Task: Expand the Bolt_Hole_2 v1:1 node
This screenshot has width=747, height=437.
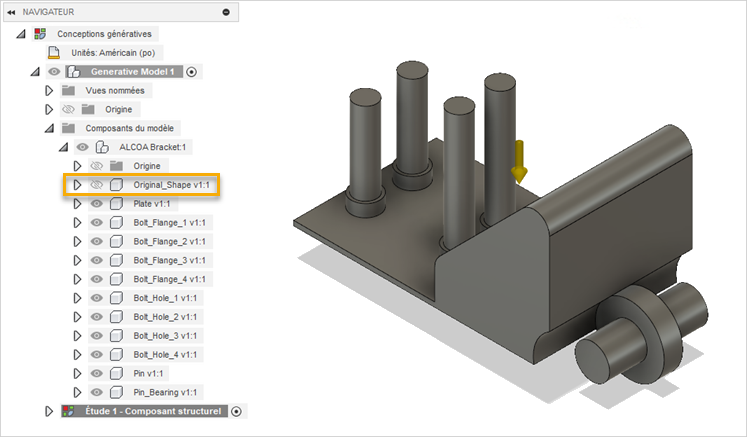Action: tap(77, 317)
